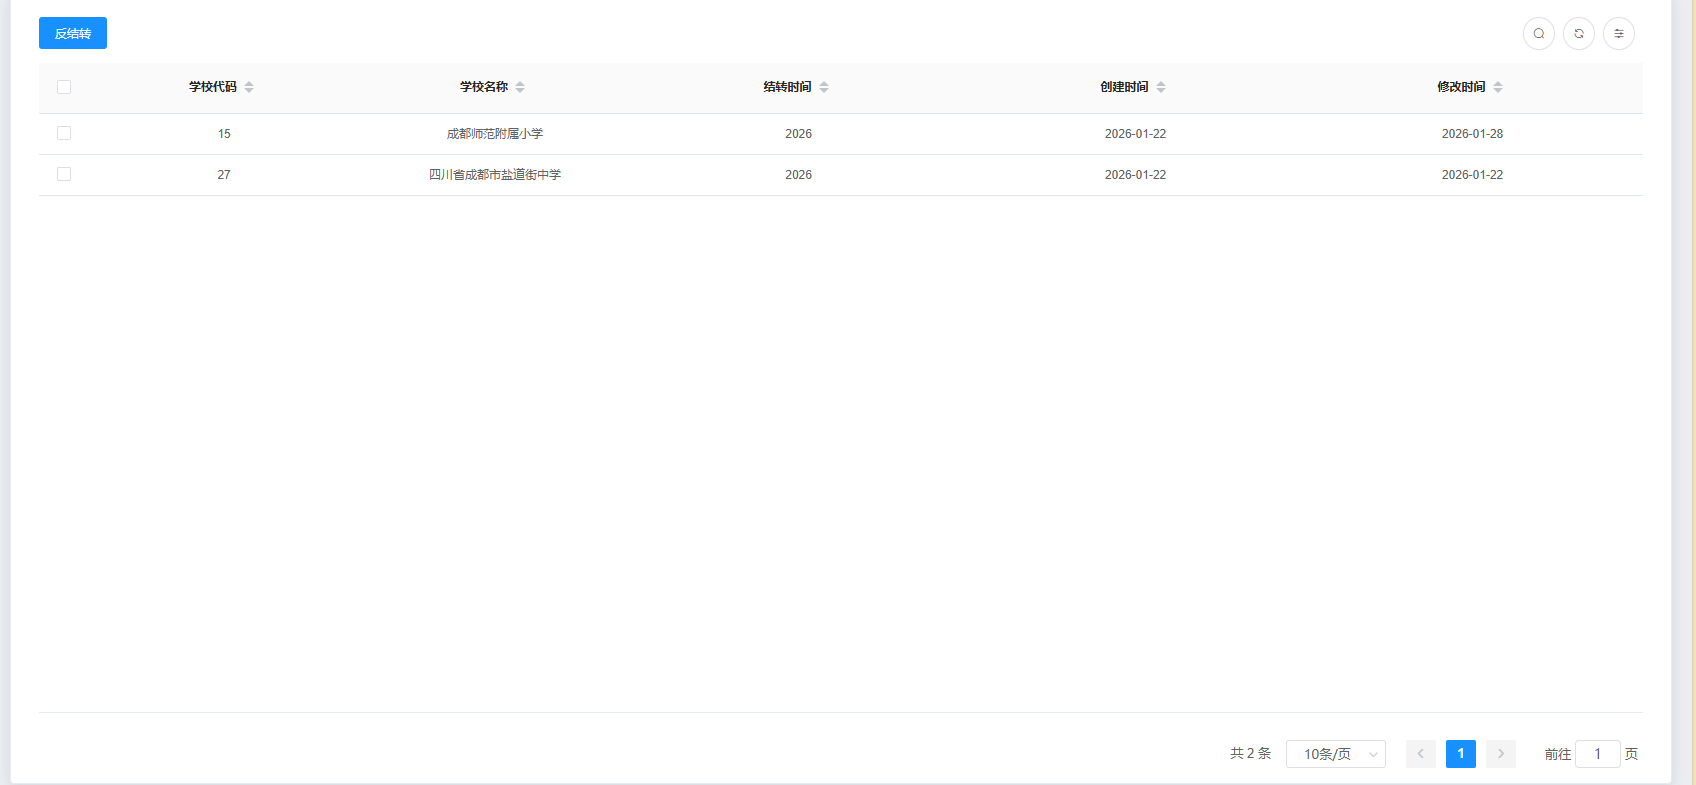Screen dimensions: 1696x785
Task: Sort by 修改时间 column arrows
Action: [x=1498, y=87]
